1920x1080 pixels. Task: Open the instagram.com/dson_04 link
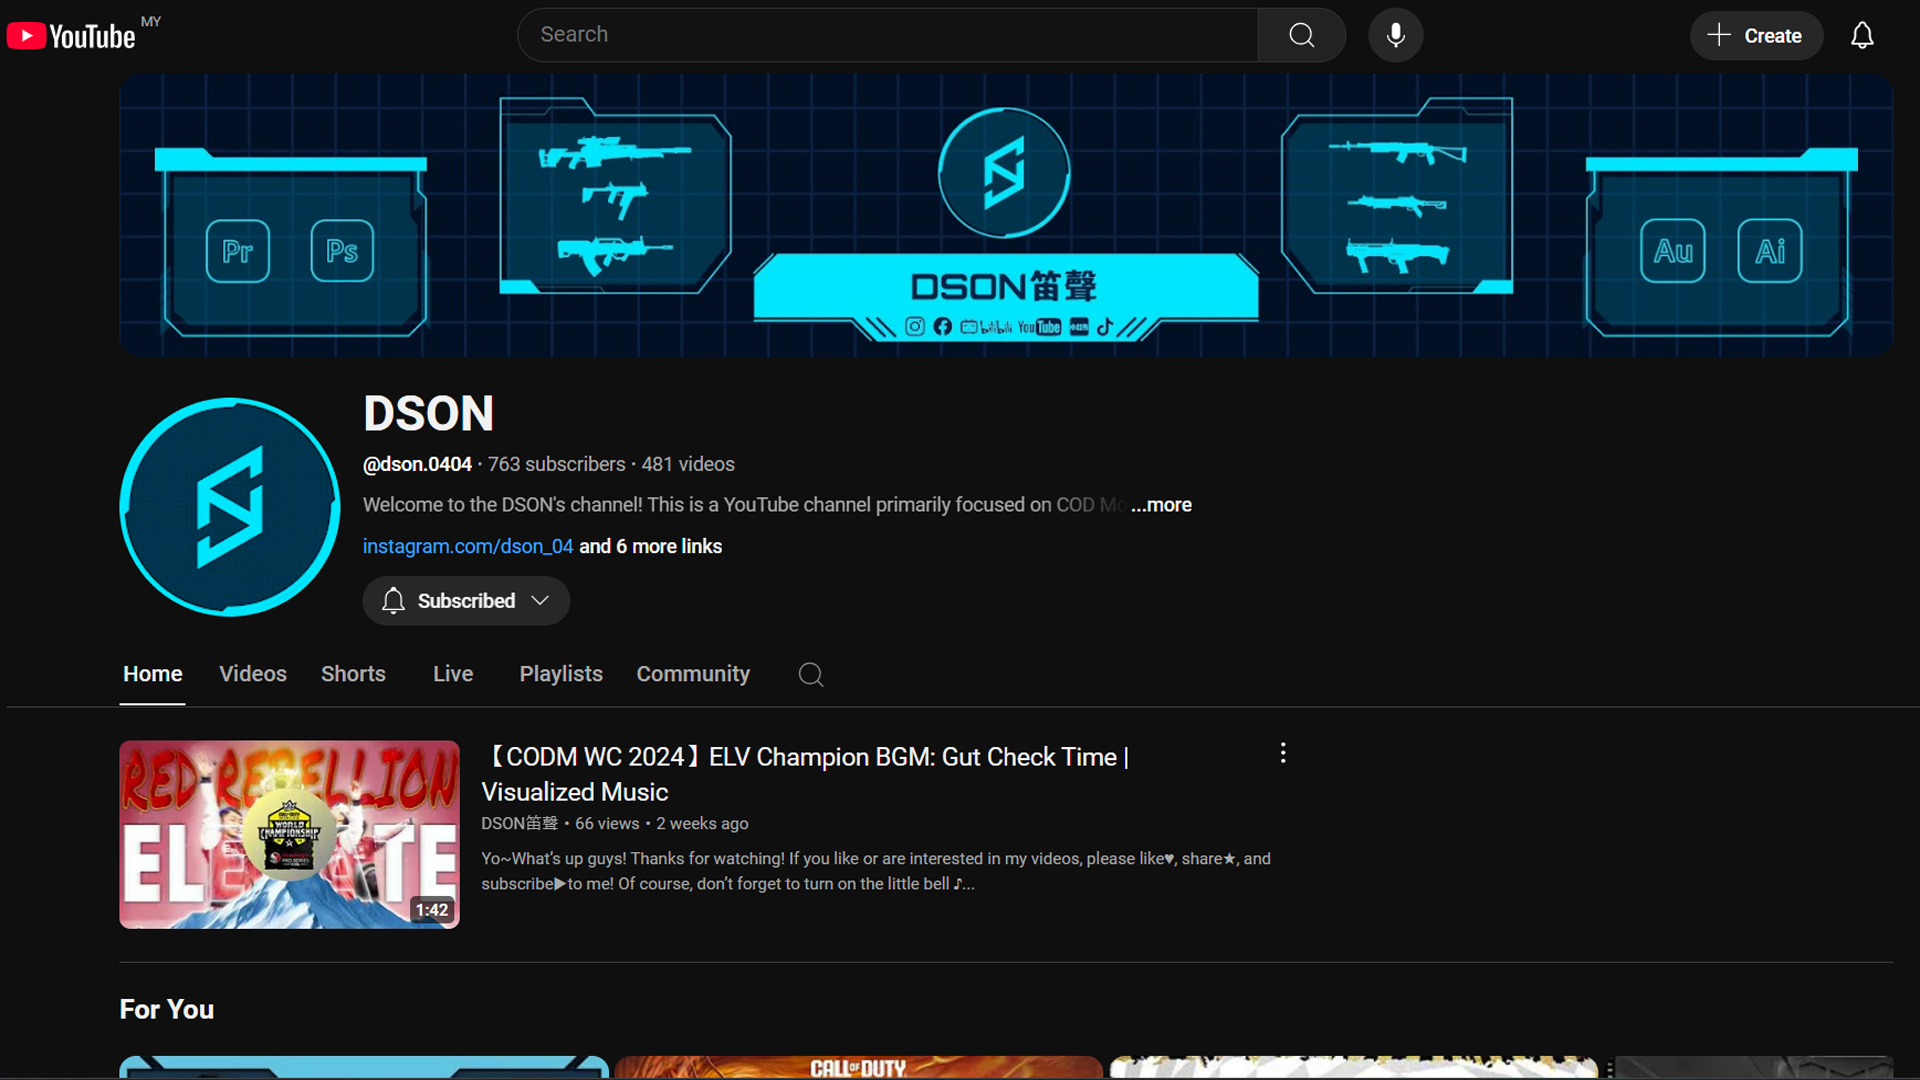[467, 546]
